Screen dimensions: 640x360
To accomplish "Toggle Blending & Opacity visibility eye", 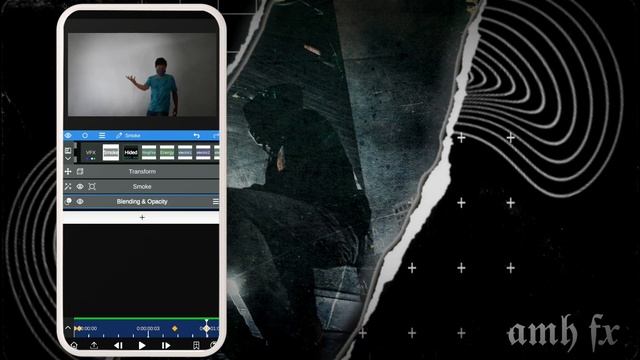I will pos(80,201).
